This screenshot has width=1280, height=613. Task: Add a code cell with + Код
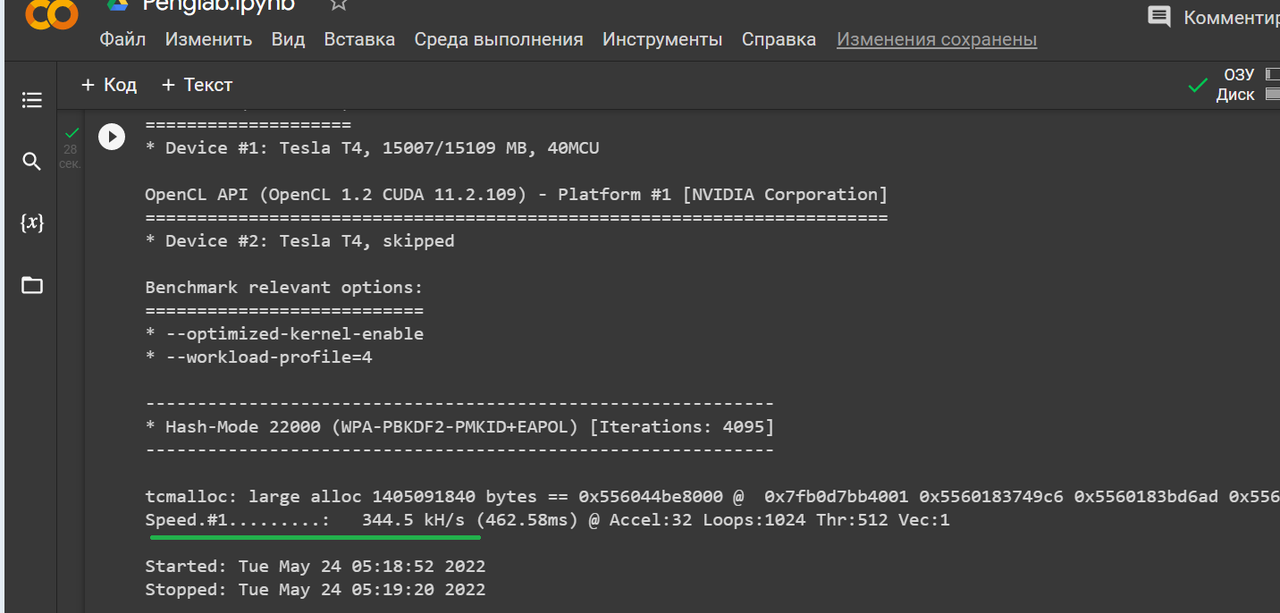pyautogui.click(x=109, y=85)
